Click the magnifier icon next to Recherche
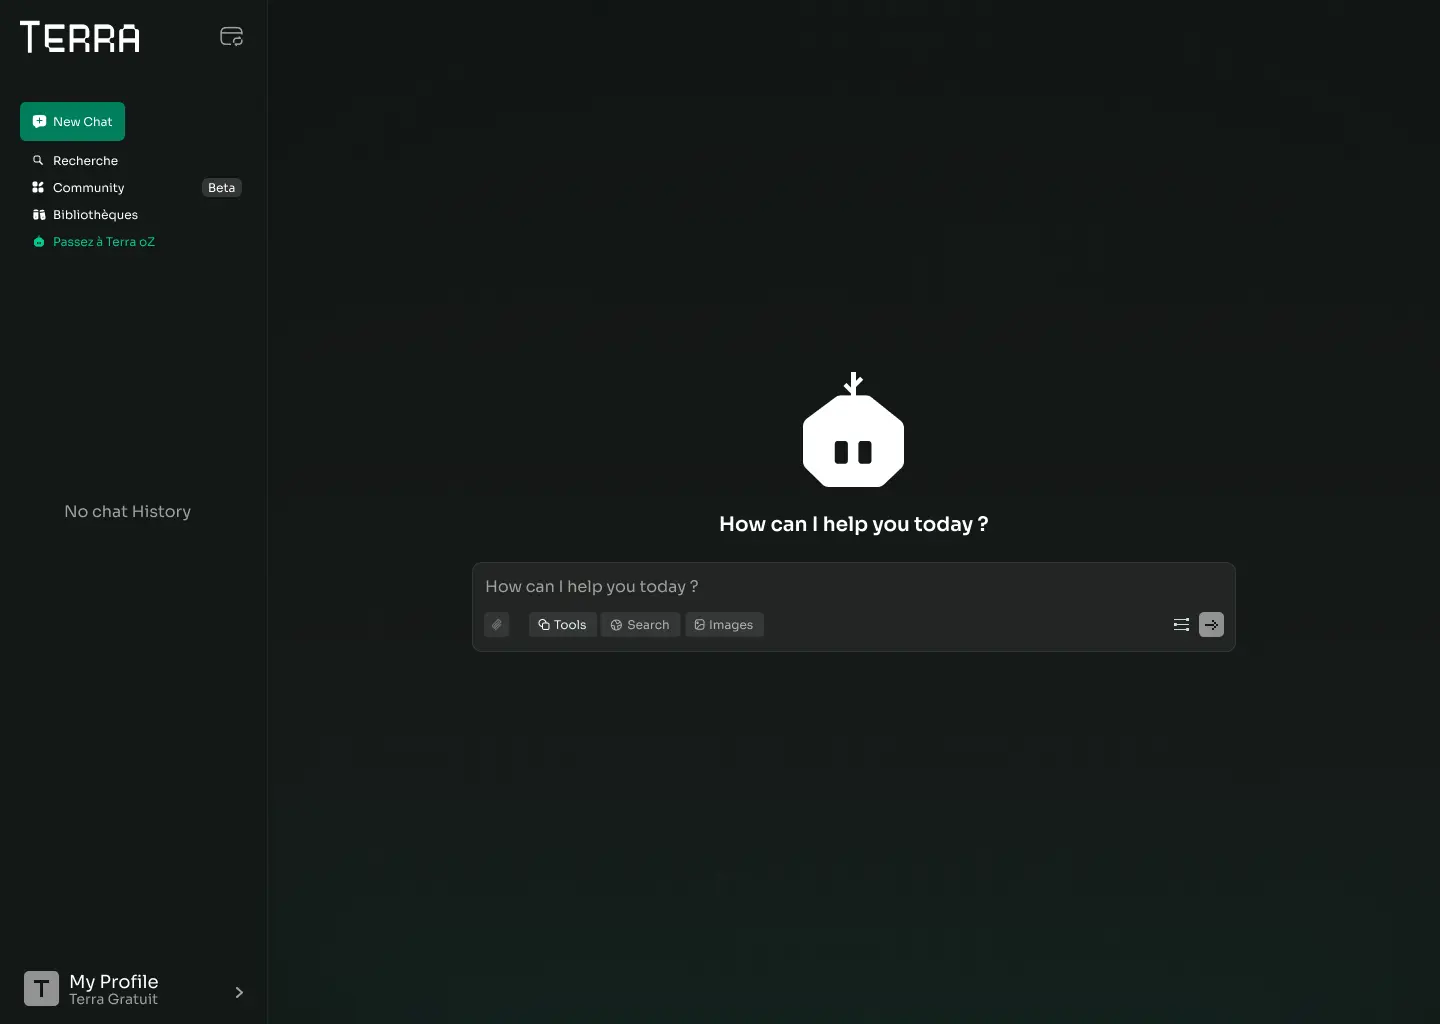The width and height of the screenshot is (1440, 1024). pos(38,161)
